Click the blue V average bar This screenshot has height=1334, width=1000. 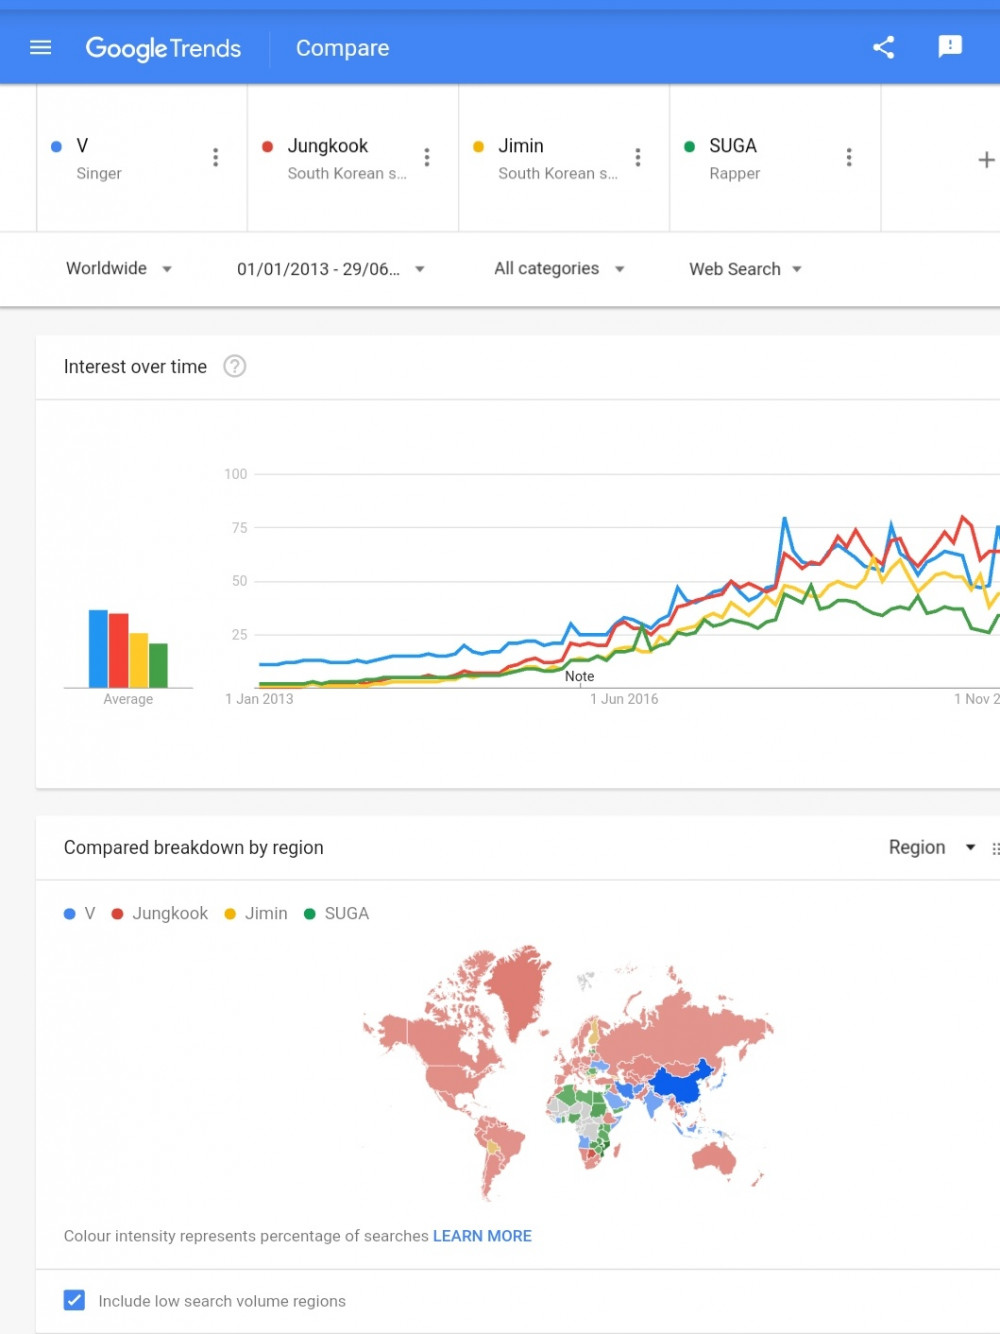tap(98, 648)
